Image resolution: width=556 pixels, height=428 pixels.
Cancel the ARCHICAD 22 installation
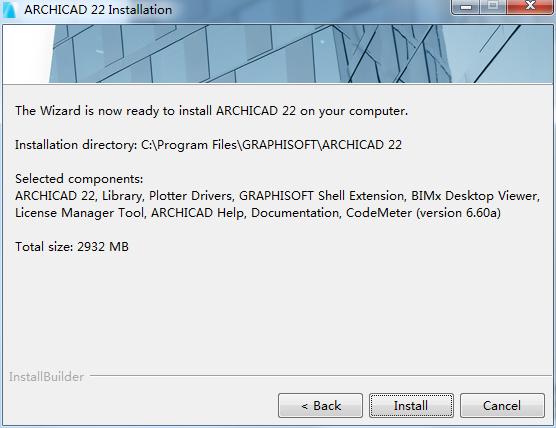502,405
